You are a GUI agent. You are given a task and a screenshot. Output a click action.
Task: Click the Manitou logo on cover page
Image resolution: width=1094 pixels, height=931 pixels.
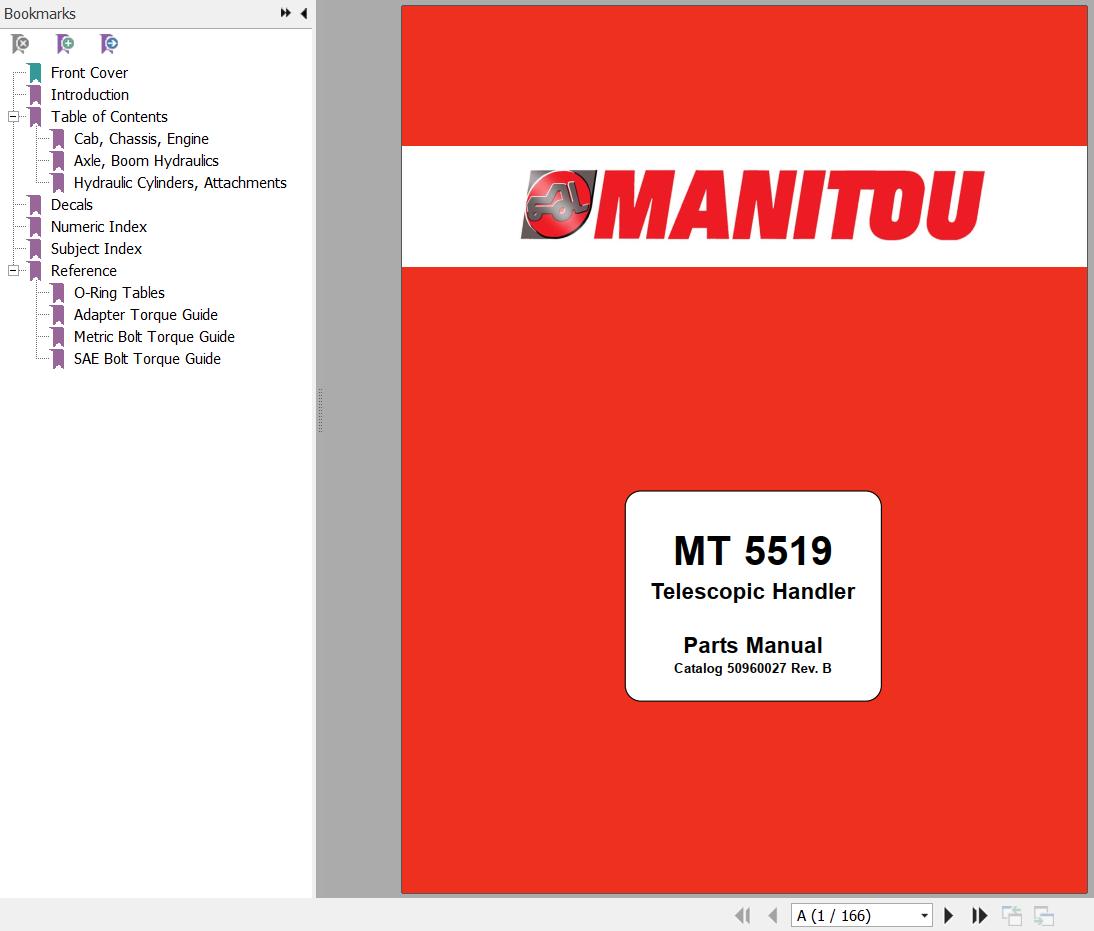(752, 204)
